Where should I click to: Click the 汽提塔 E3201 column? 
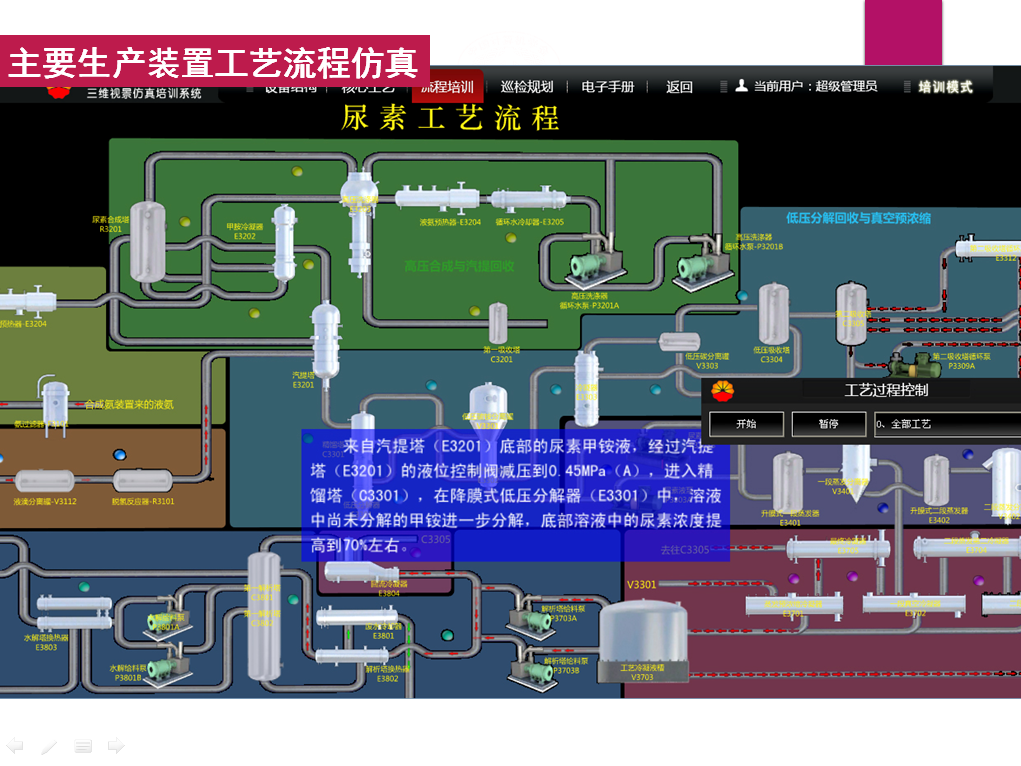coord(326,339)
